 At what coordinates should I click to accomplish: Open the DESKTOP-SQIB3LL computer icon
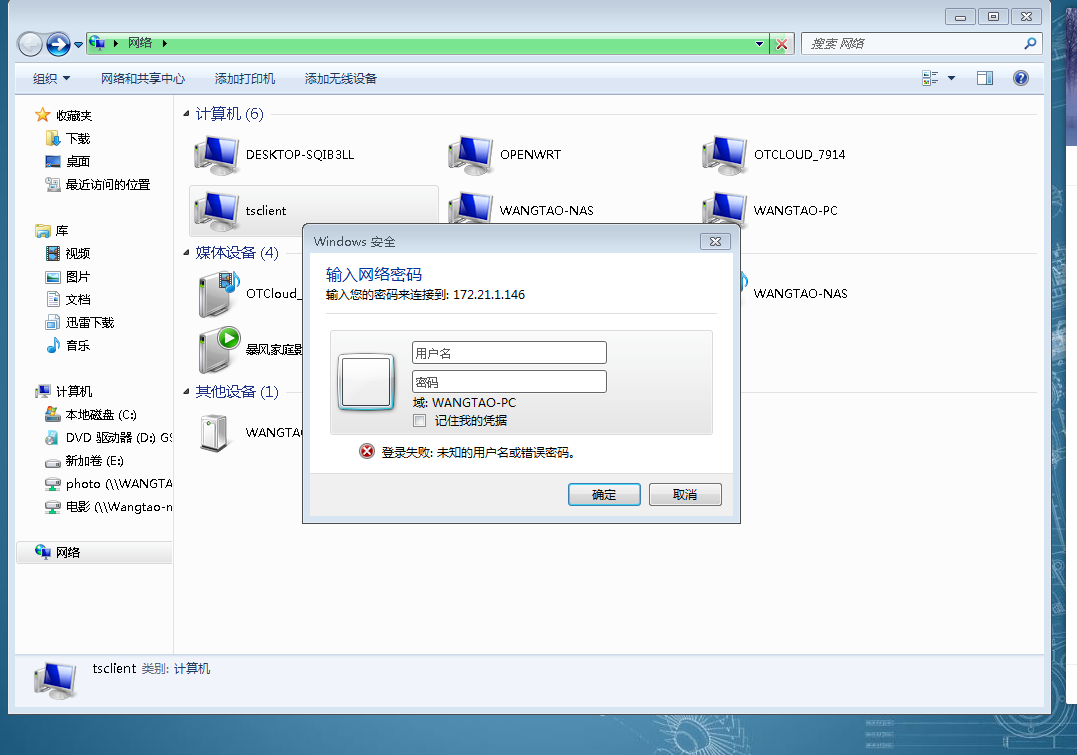(x=216, y=155)
